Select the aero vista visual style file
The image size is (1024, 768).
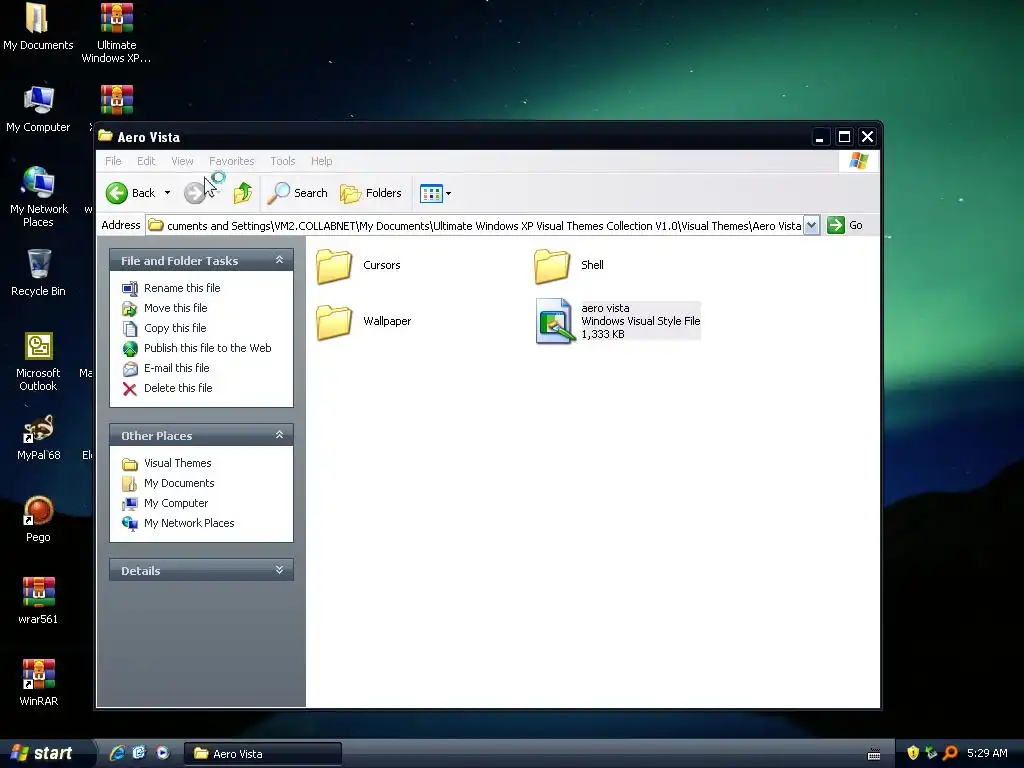[x=618, y=321]
